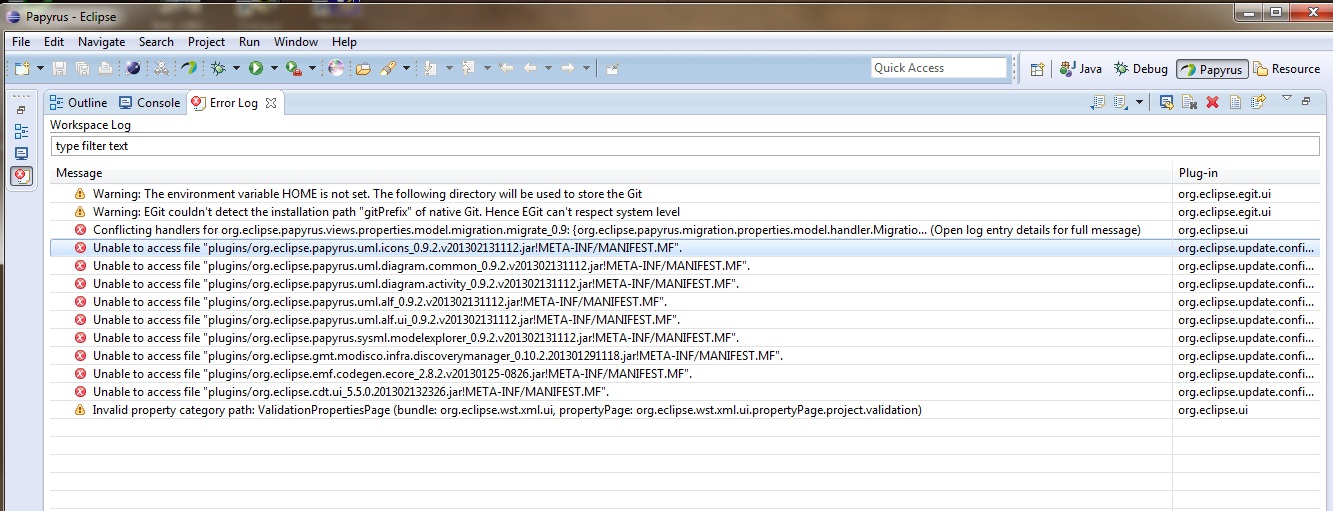The image size is (1333, 511).
Task: Click the Console icon in left sidebar
Action: pos(21,153)
